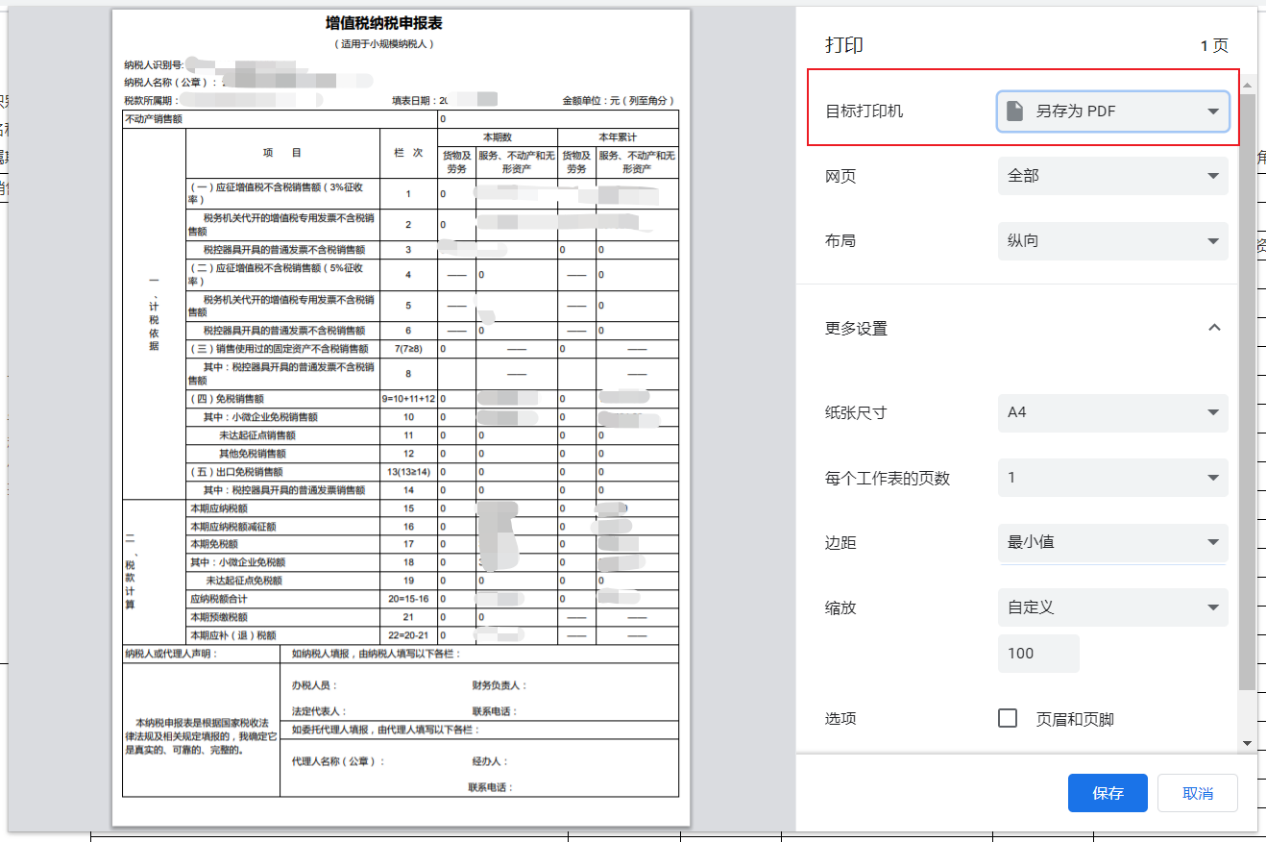Open the 布局 layout dropdown showing 纵向

pyautogui.click(x=1112, y=241)
